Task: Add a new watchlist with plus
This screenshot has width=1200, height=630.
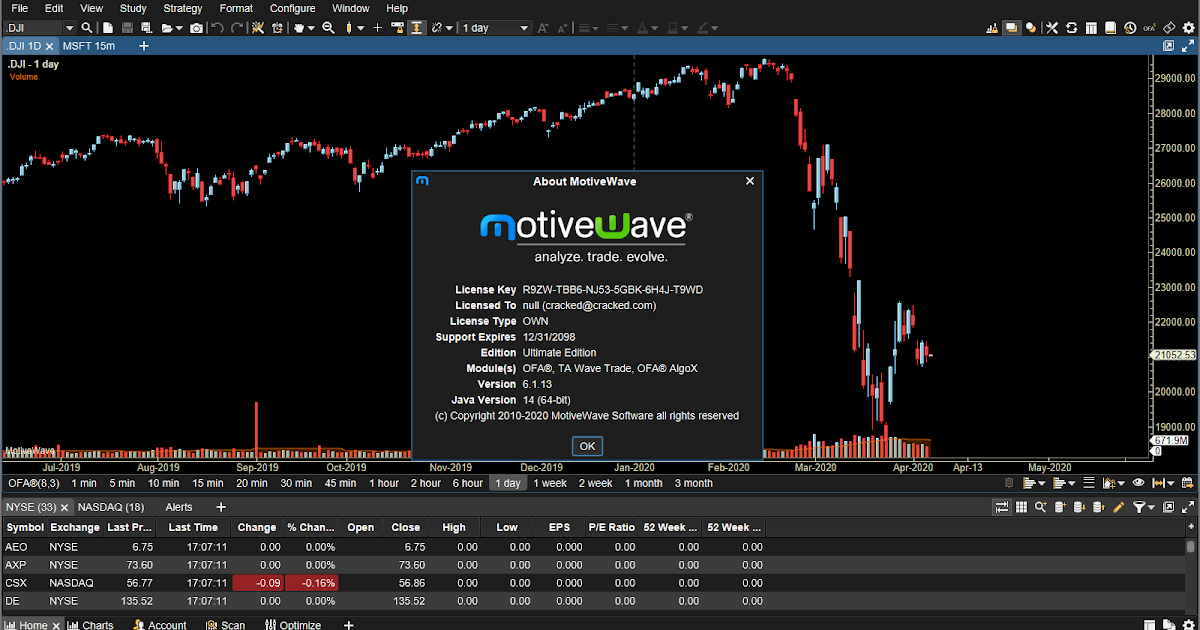Action: 221,507
